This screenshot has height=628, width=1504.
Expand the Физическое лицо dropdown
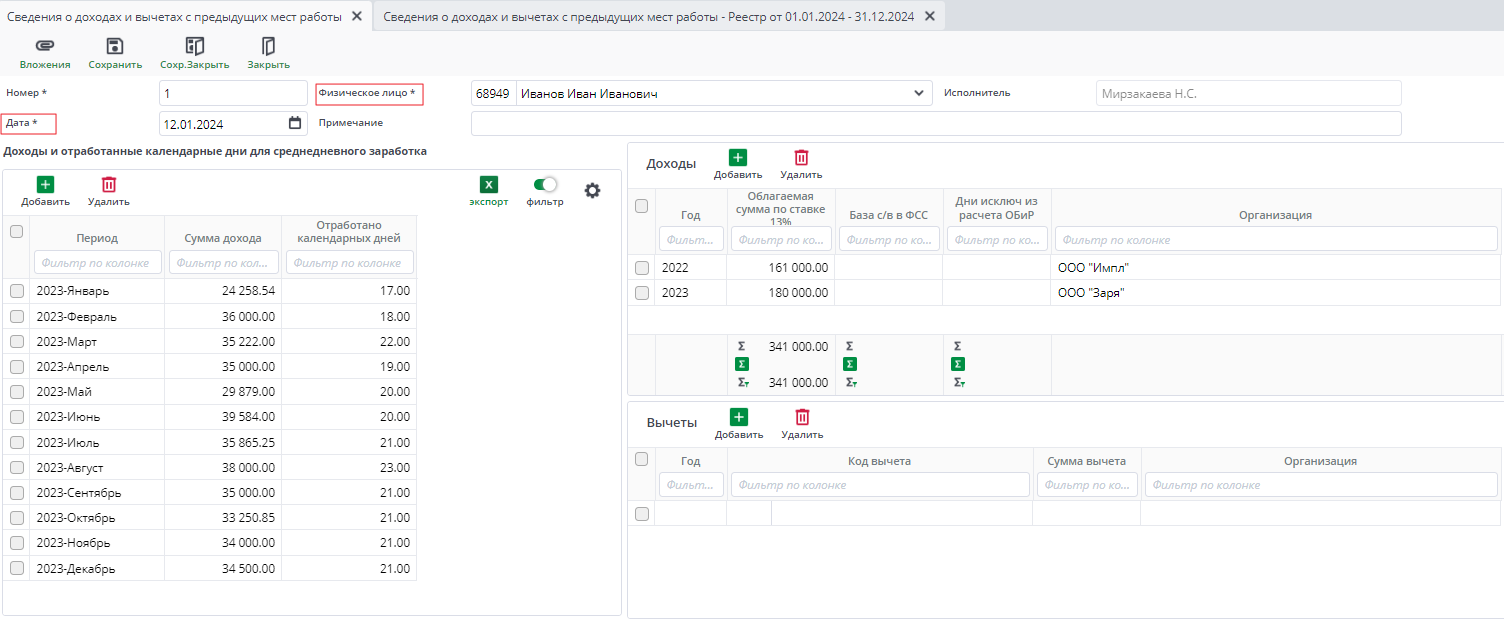[x=919, y=93]
